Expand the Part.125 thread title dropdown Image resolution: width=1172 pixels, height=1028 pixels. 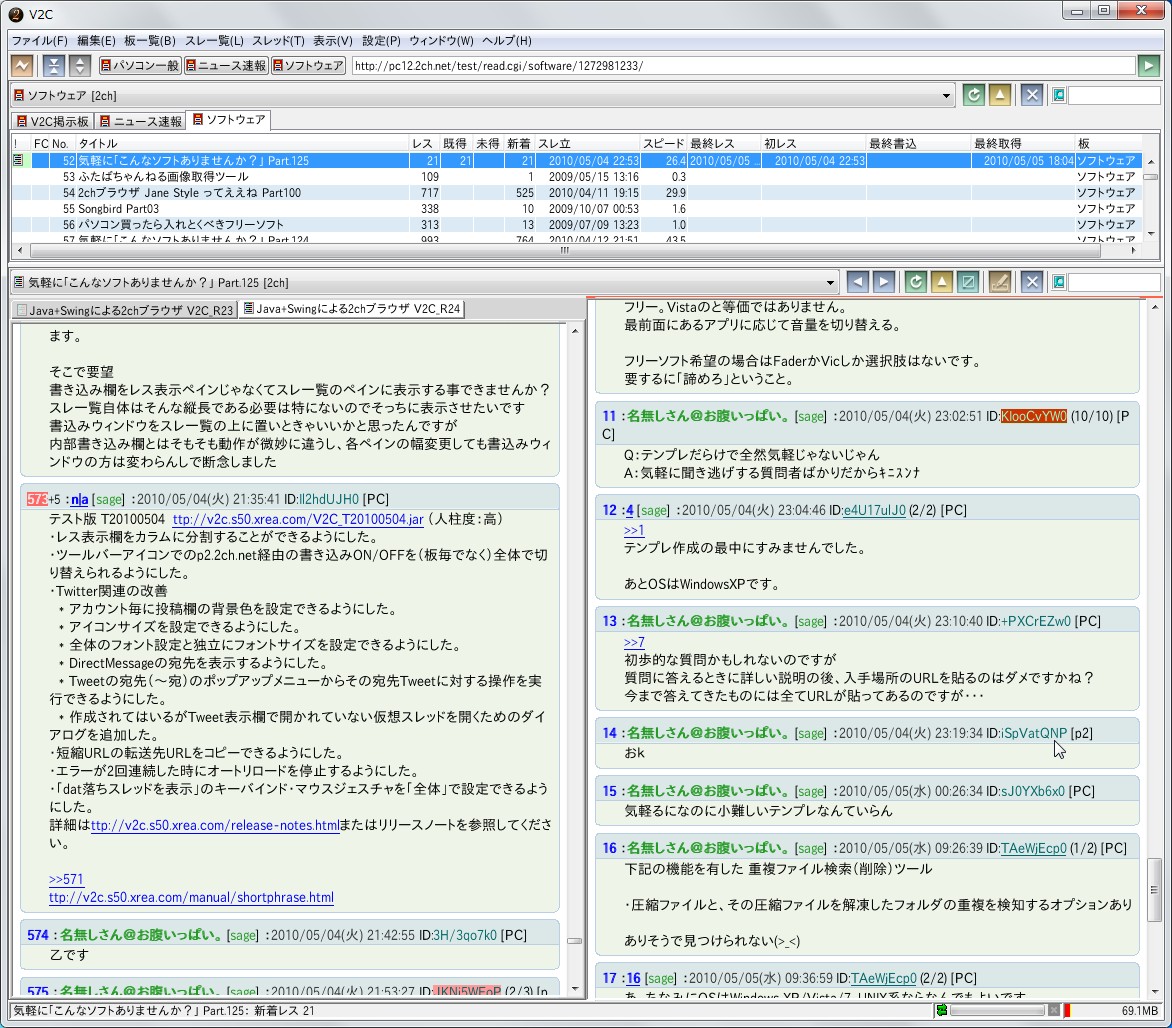point(830,283)
